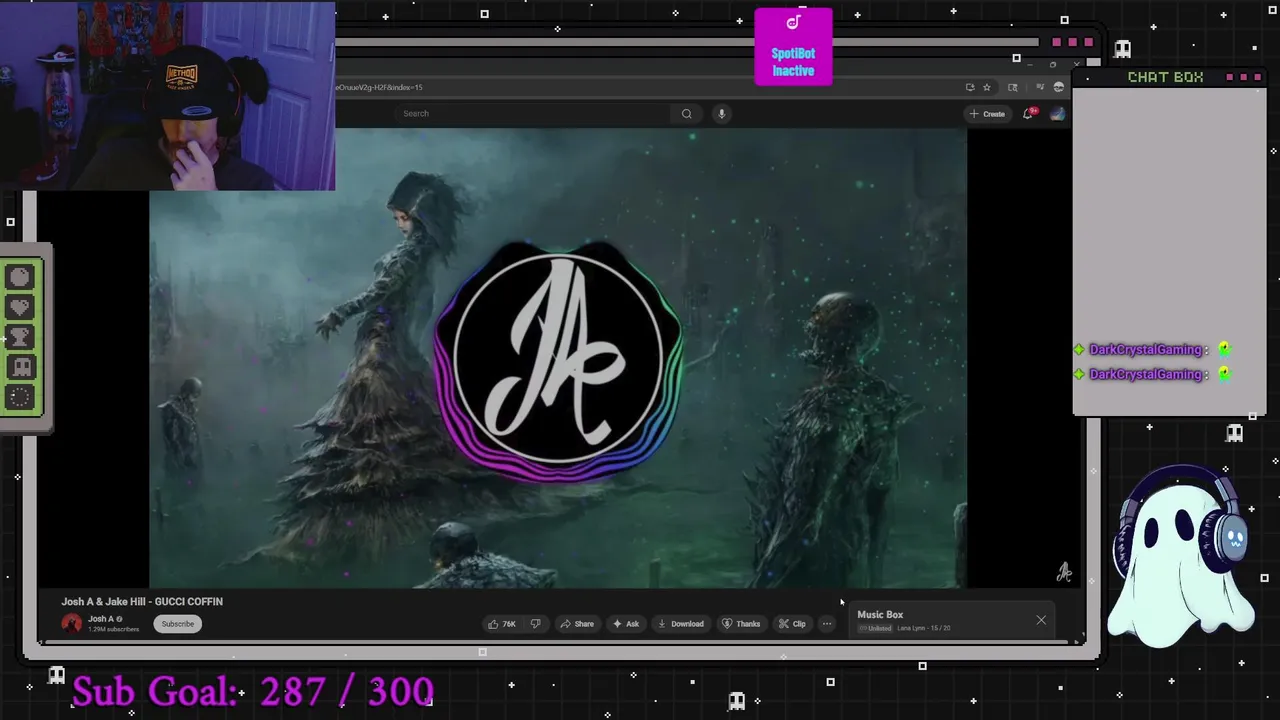Click the circle icon in left overlay panel
This screenshot has height=720, width=1280.
[x=20, y=277]
